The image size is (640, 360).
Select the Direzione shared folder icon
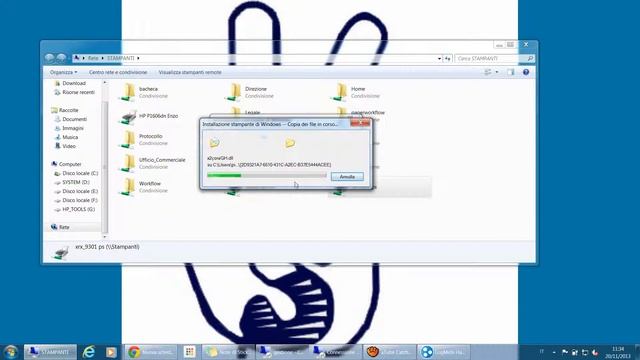pos(234,92)
